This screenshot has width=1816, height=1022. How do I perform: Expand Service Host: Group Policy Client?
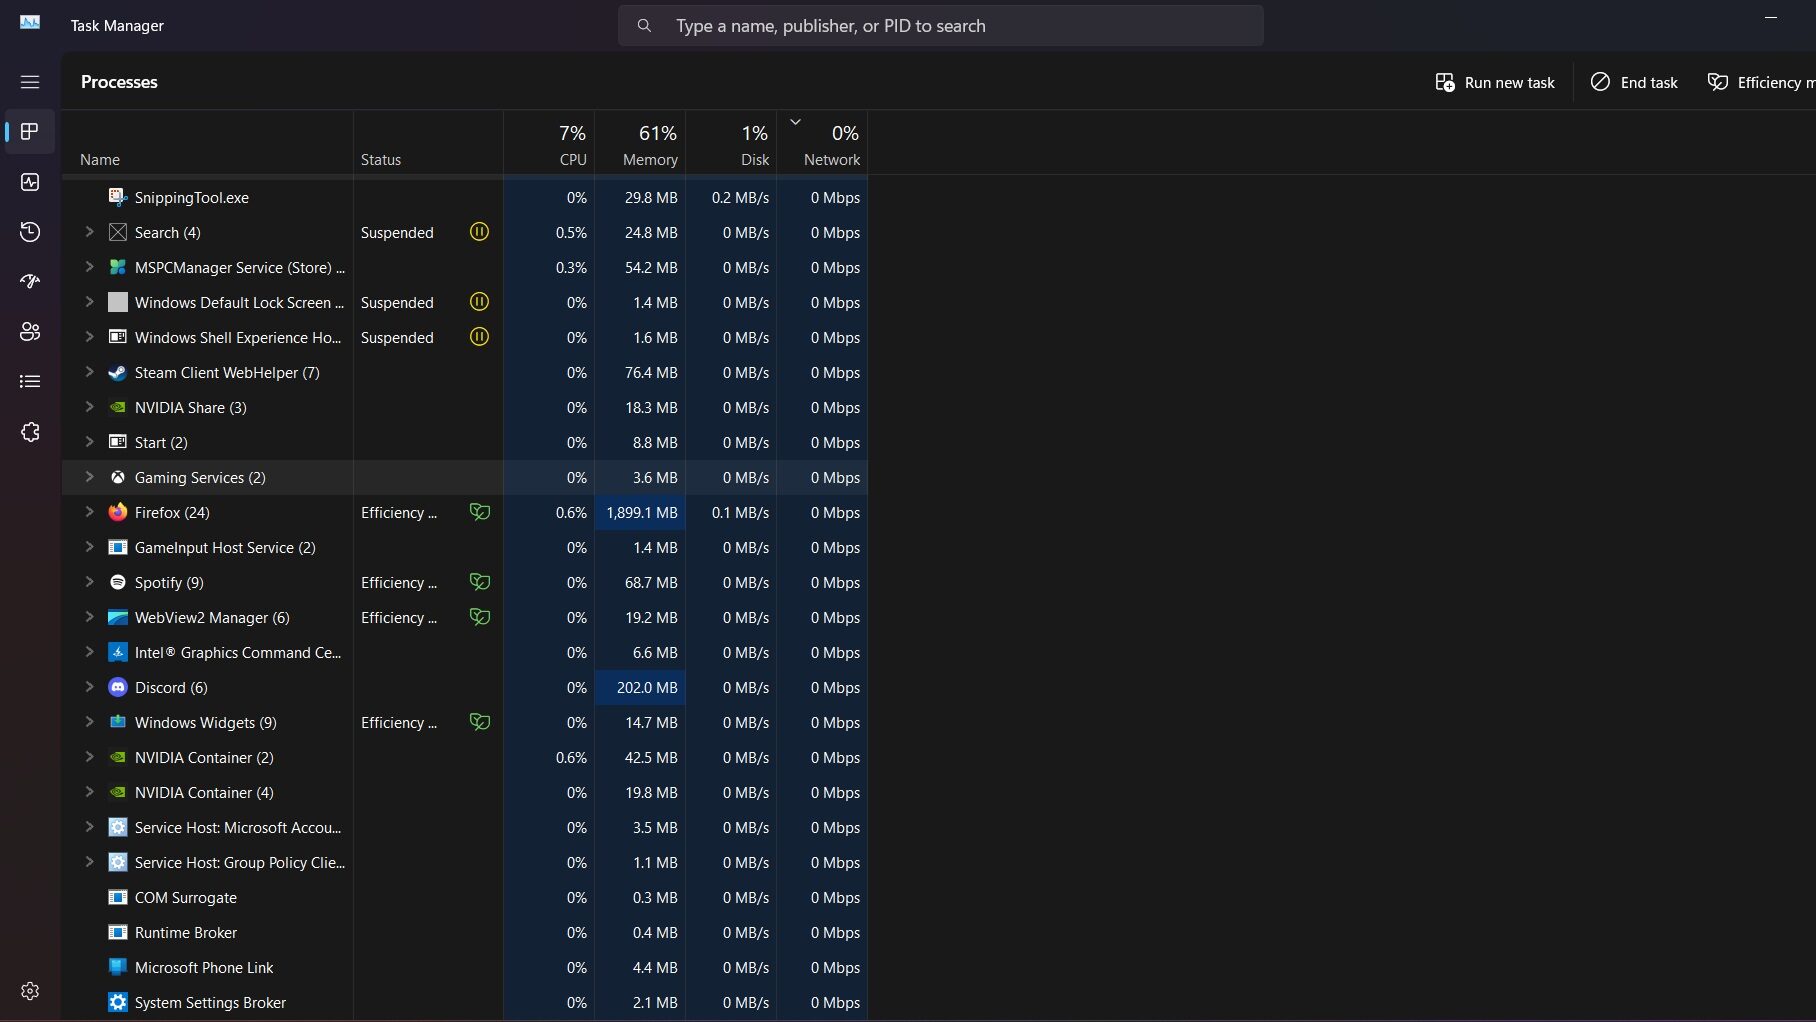pos(89,862)
